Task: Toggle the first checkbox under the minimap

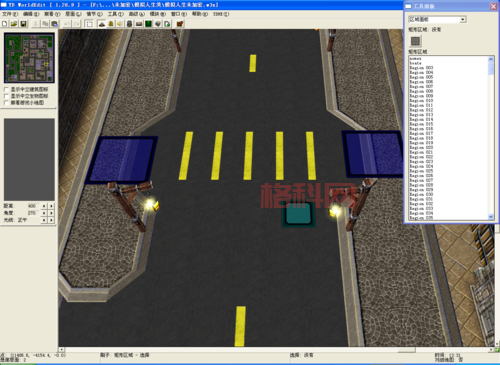Action: tap(6, 90)
